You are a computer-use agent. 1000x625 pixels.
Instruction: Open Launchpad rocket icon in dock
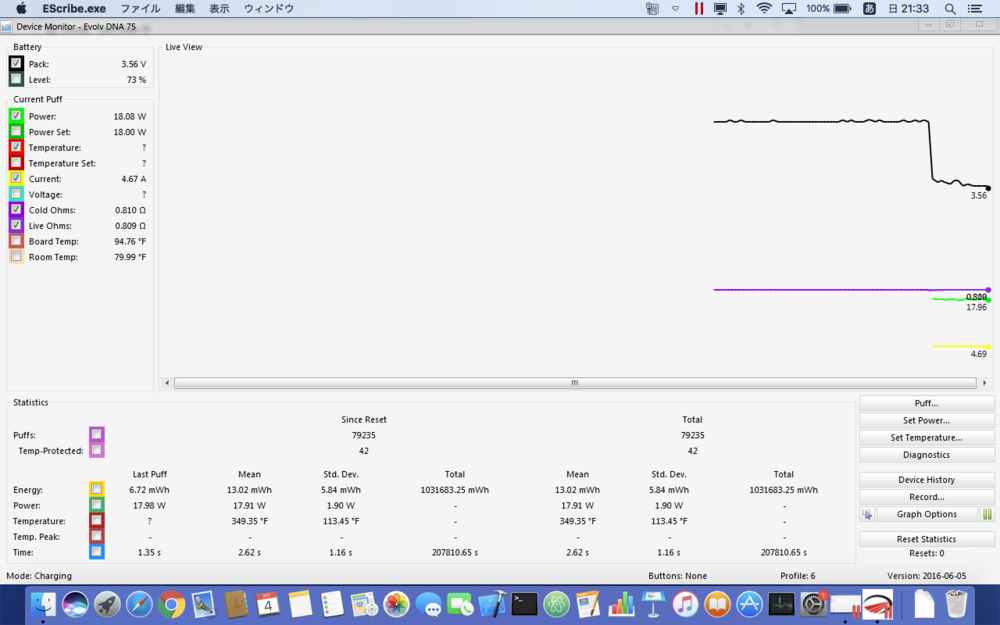107,603
